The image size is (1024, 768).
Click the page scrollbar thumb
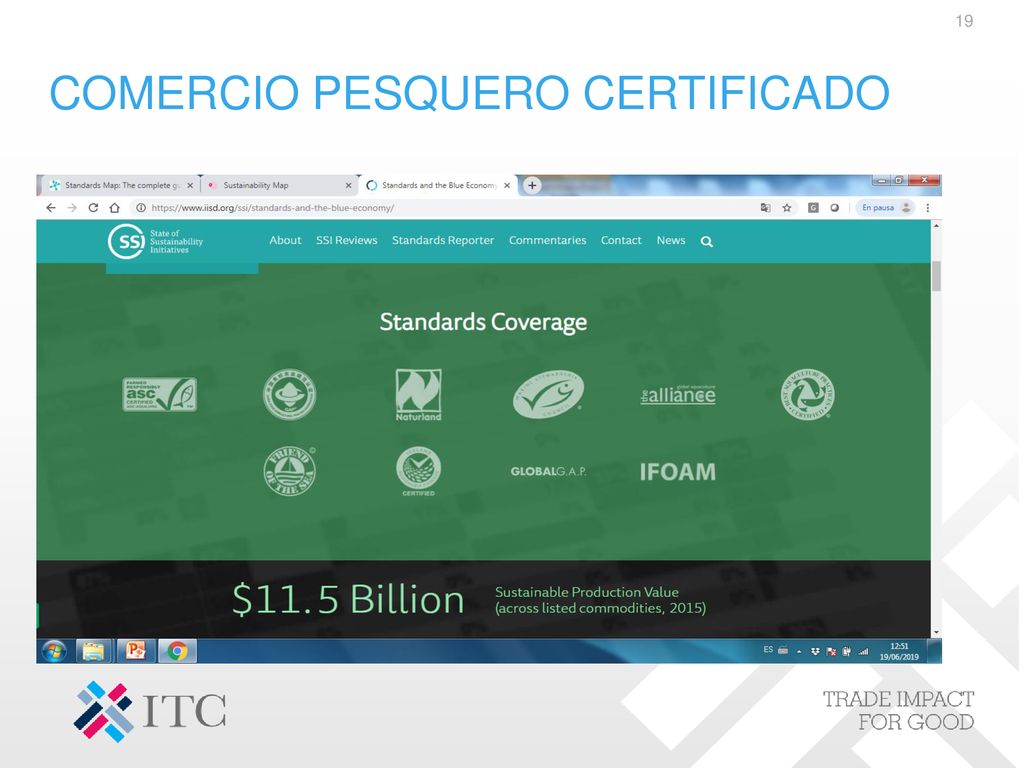(x=936, y=276)
